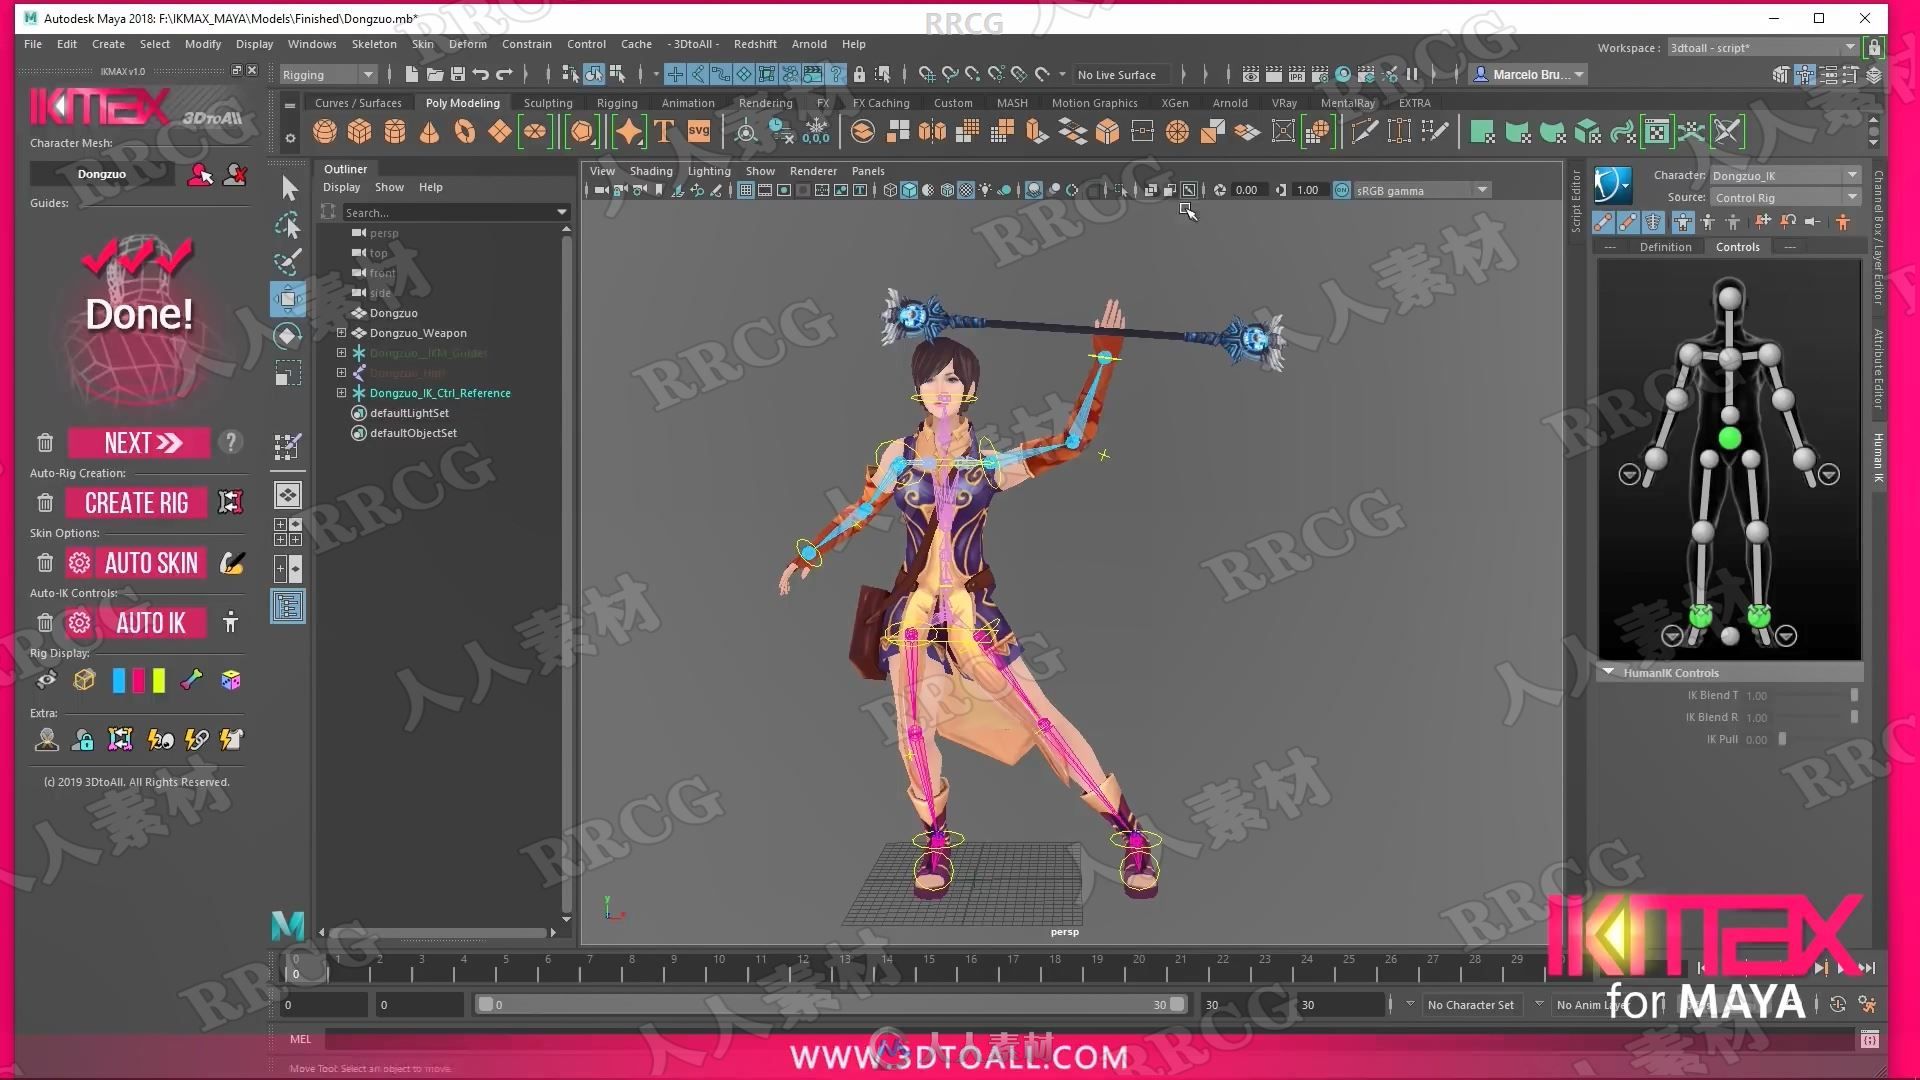
Task: Expand the Dongzuo_IK_Ctrl_Reference tree item
Action: pos(338,392)
